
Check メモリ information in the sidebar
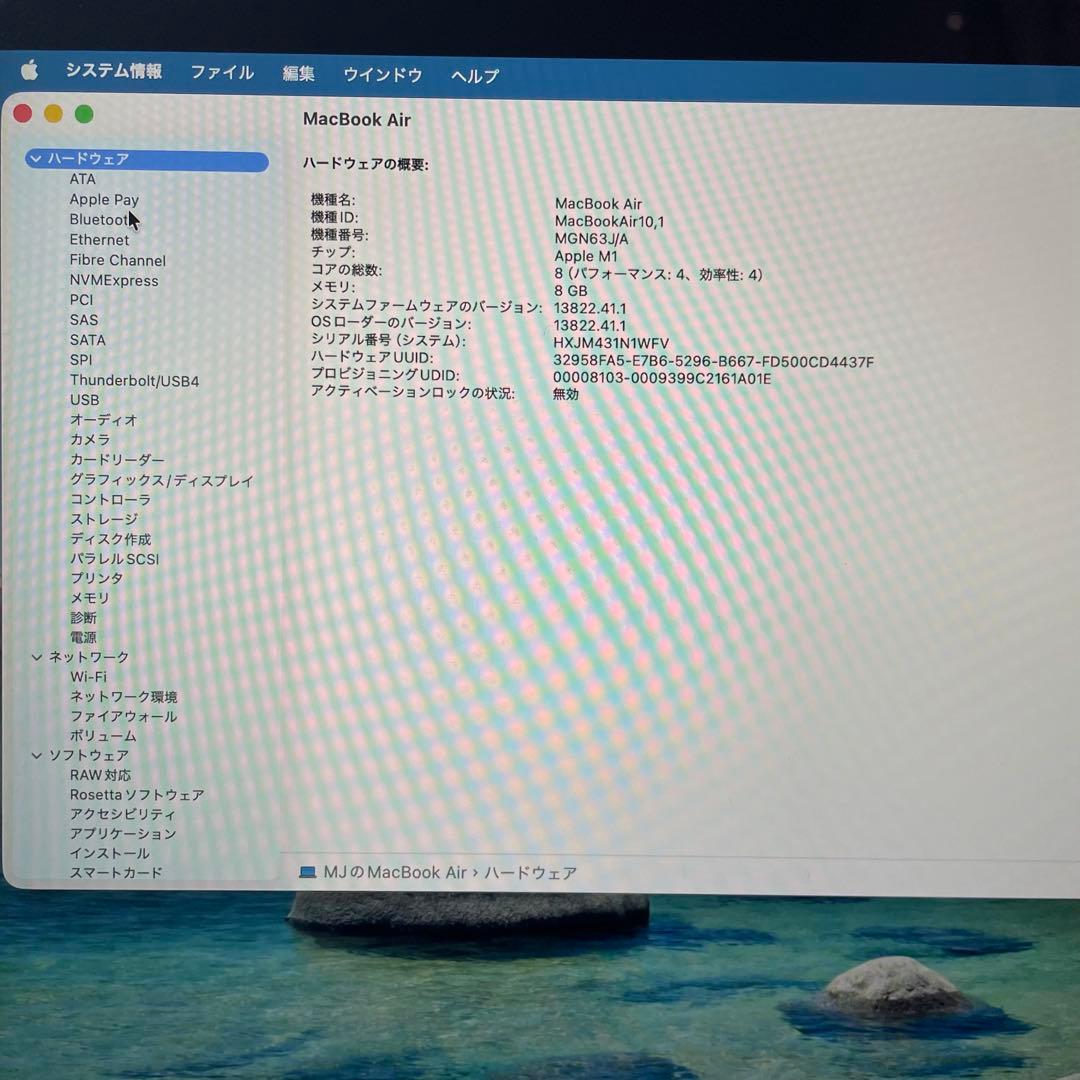pos(90,598)
